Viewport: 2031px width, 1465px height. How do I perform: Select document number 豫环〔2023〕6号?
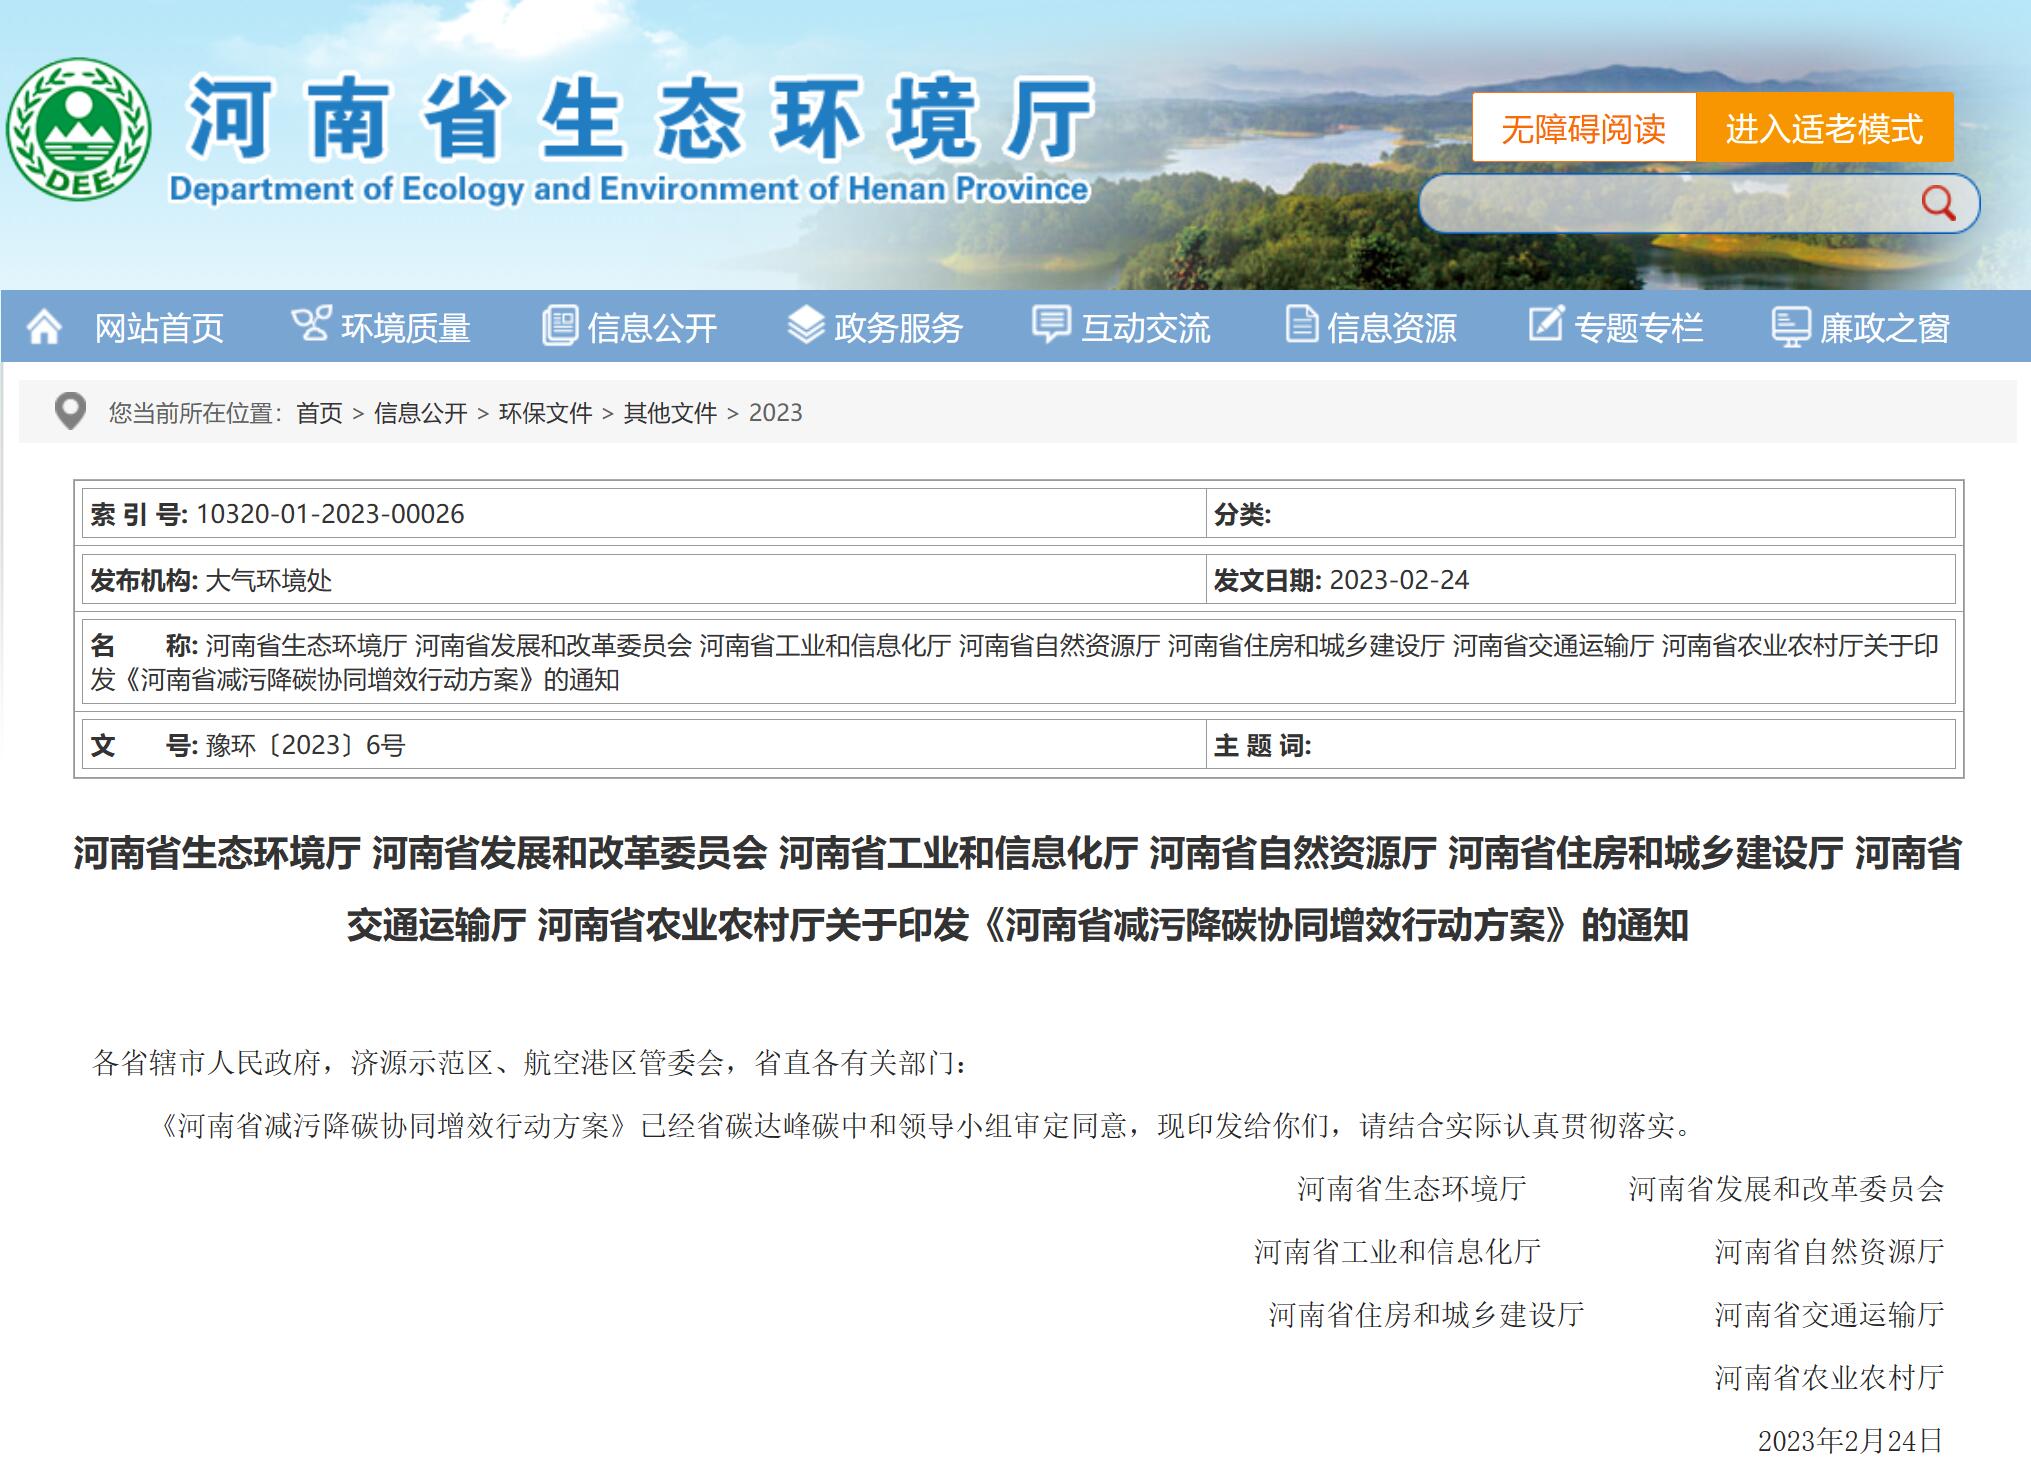point(305,745)
